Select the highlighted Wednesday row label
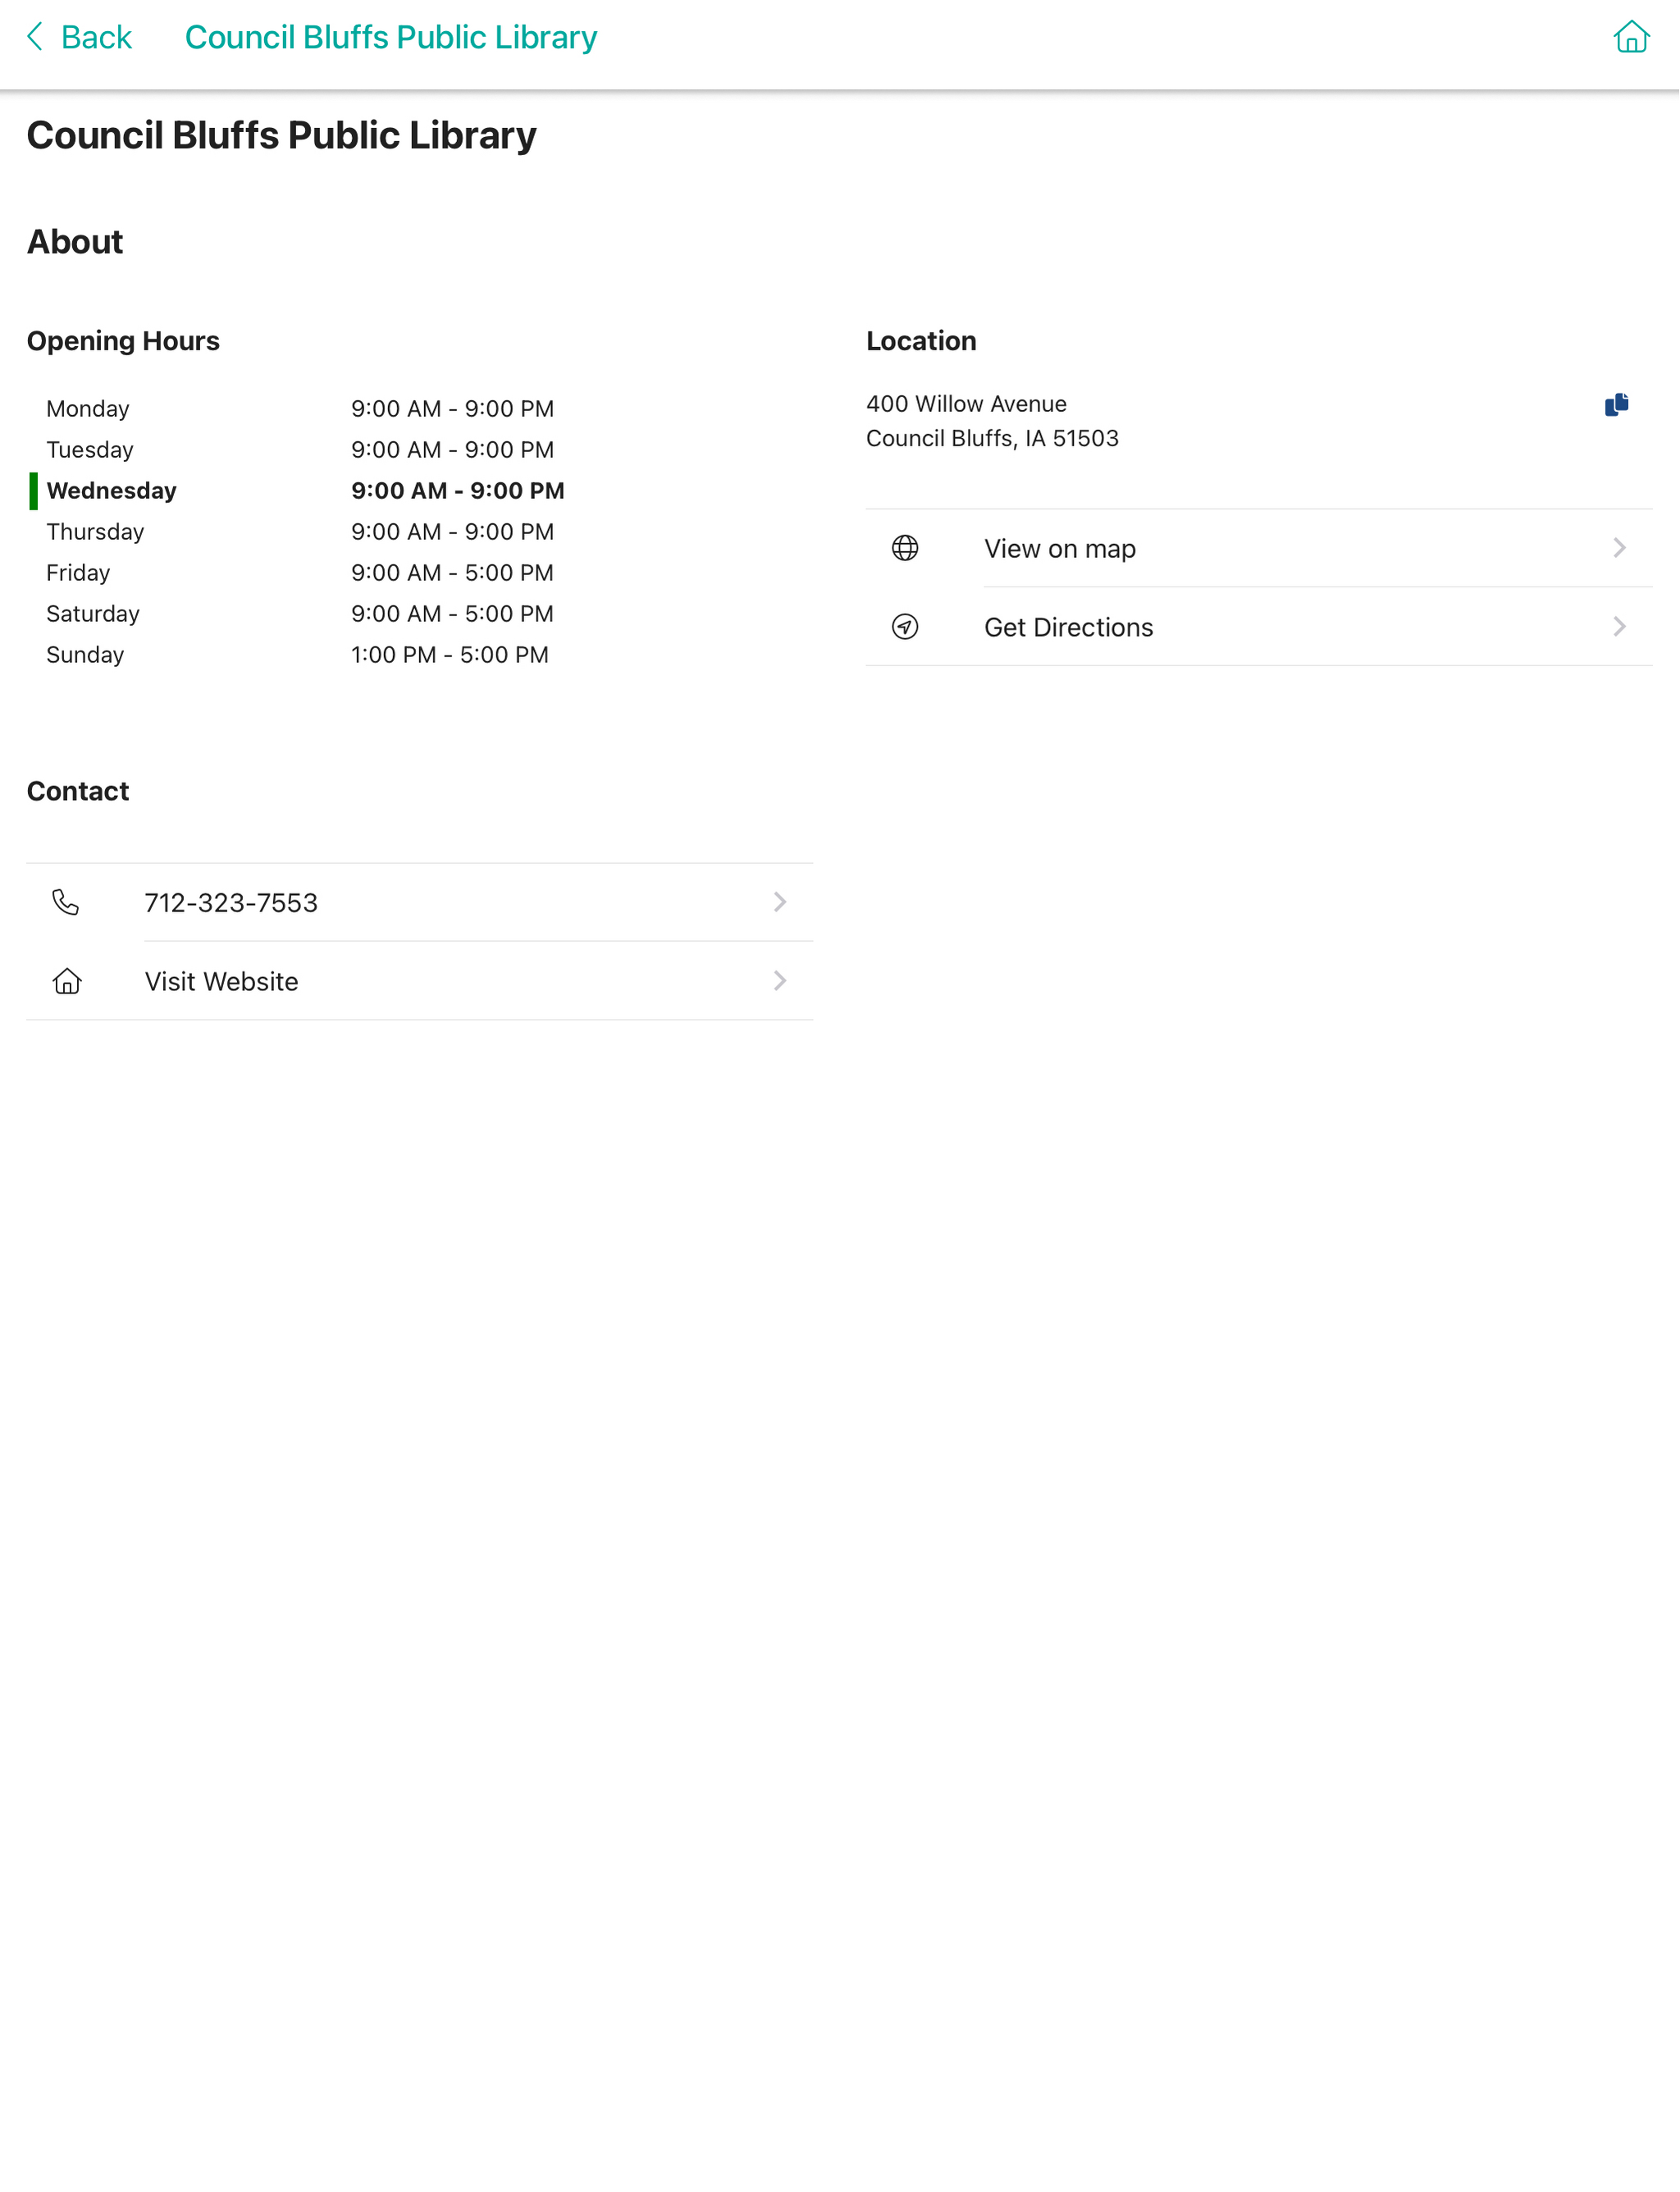 point(112,491)
